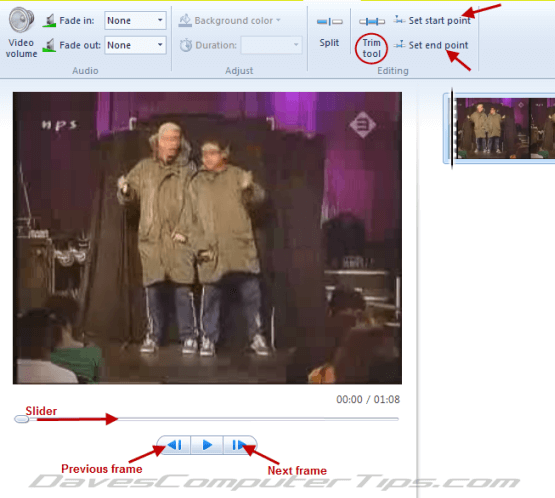Click the Background color paint bucket icon
Viewport: 555px width, 498px height.
(185, 21)
